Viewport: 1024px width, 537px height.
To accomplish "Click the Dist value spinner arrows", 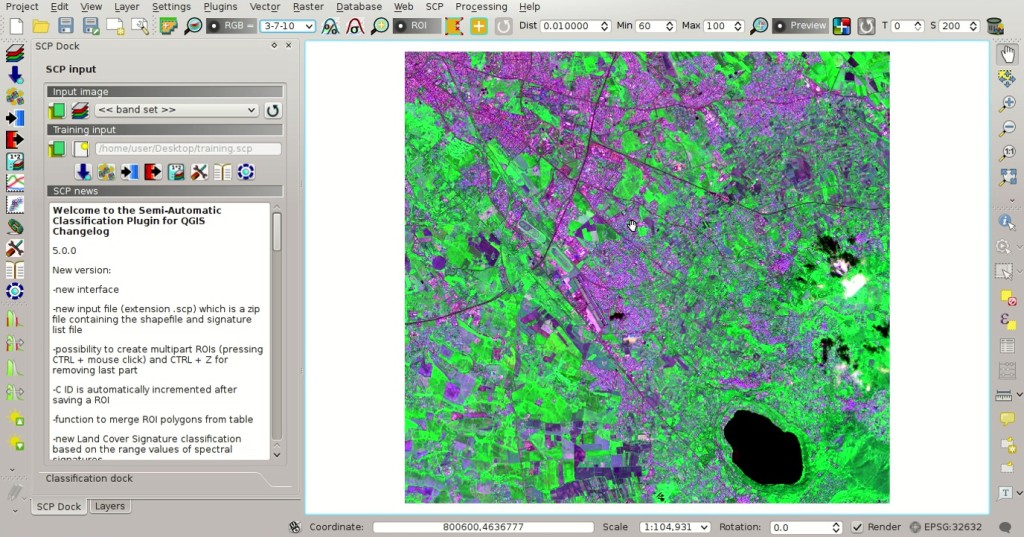I will click(604, 26).
